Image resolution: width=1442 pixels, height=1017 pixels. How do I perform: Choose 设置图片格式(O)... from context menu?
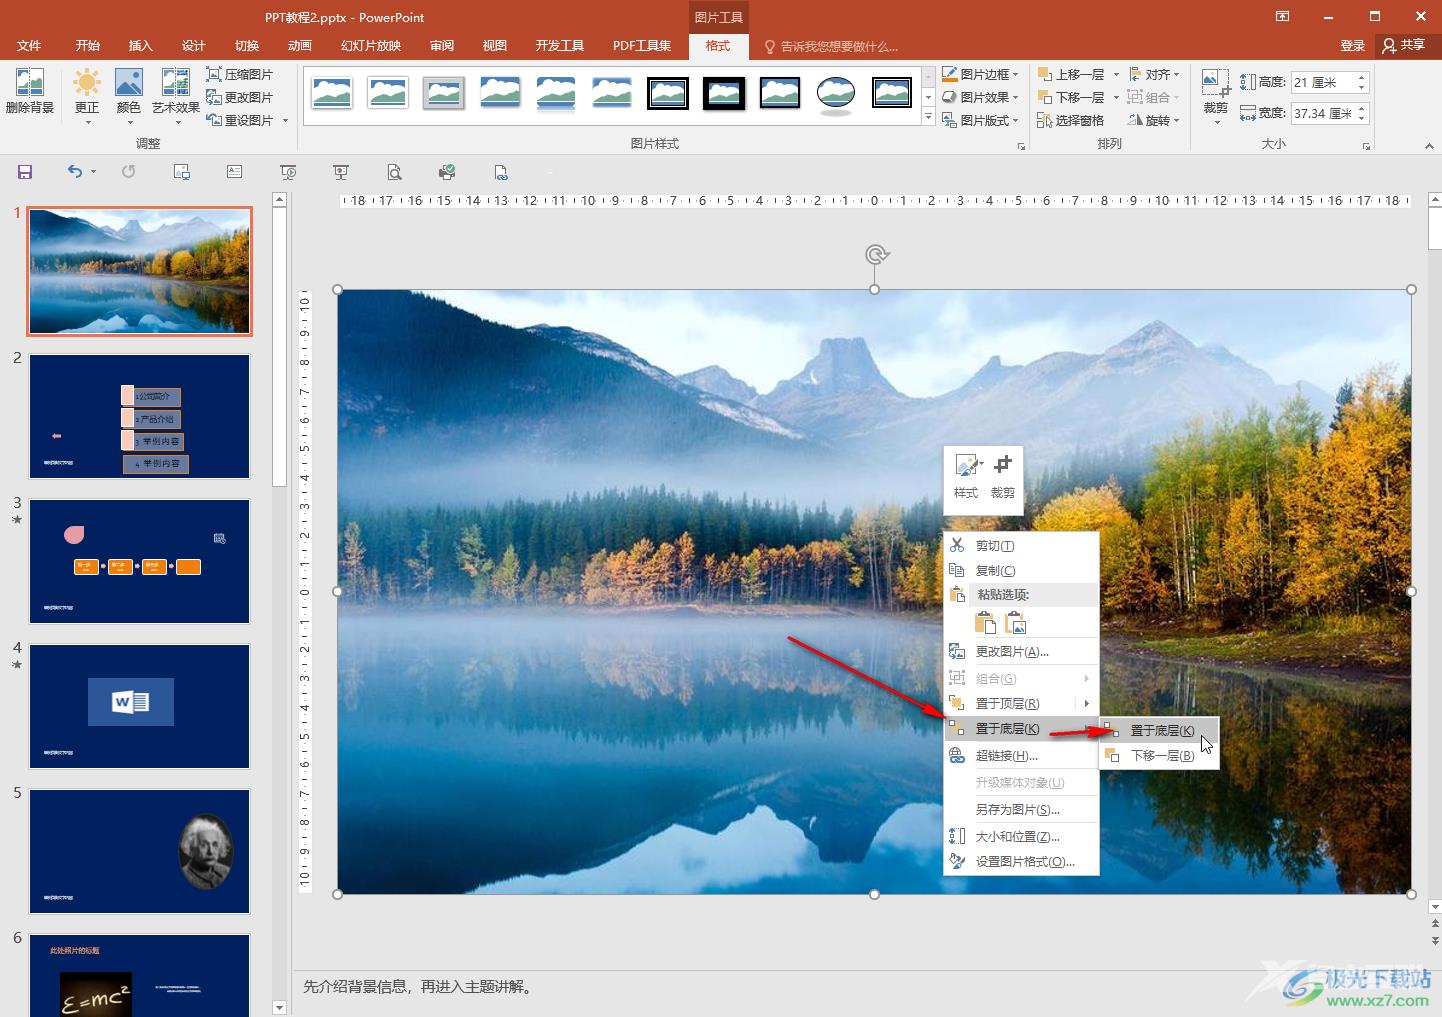coord(1021,861)
